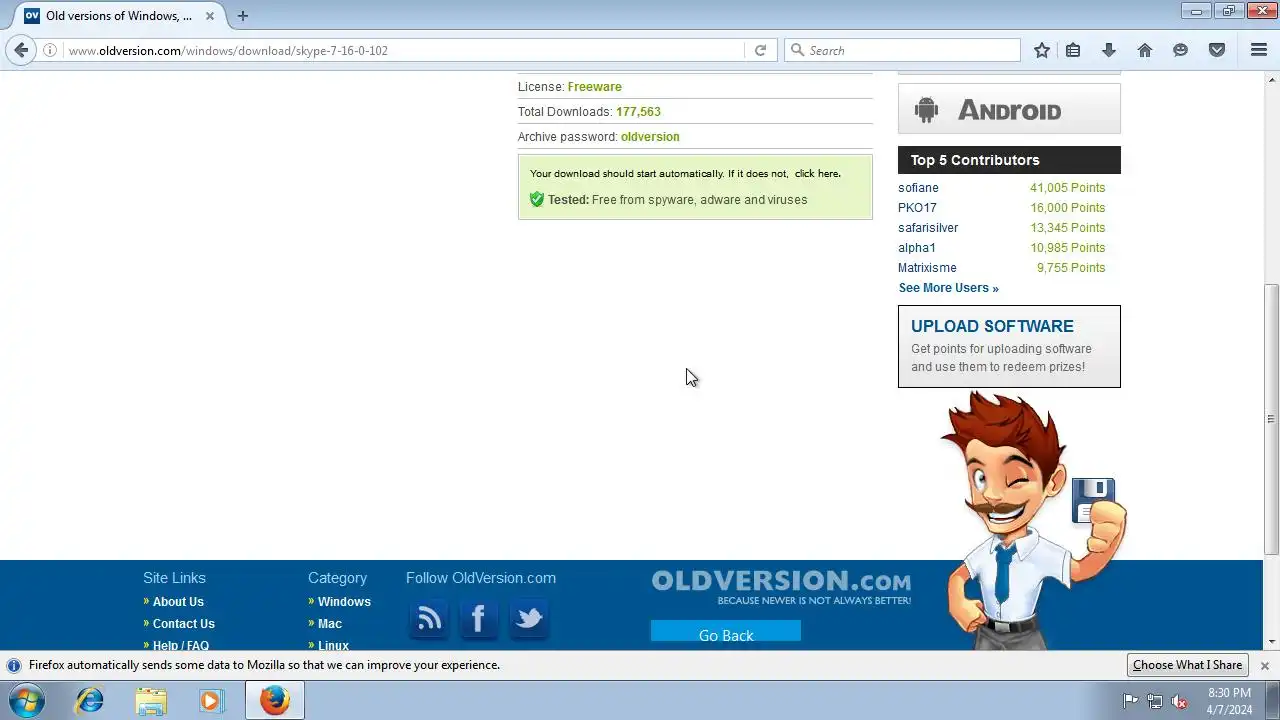This screenshot has height=720, width=1280.
Task: Open the Action Center flag tray icon
Action: [1130, 701]
